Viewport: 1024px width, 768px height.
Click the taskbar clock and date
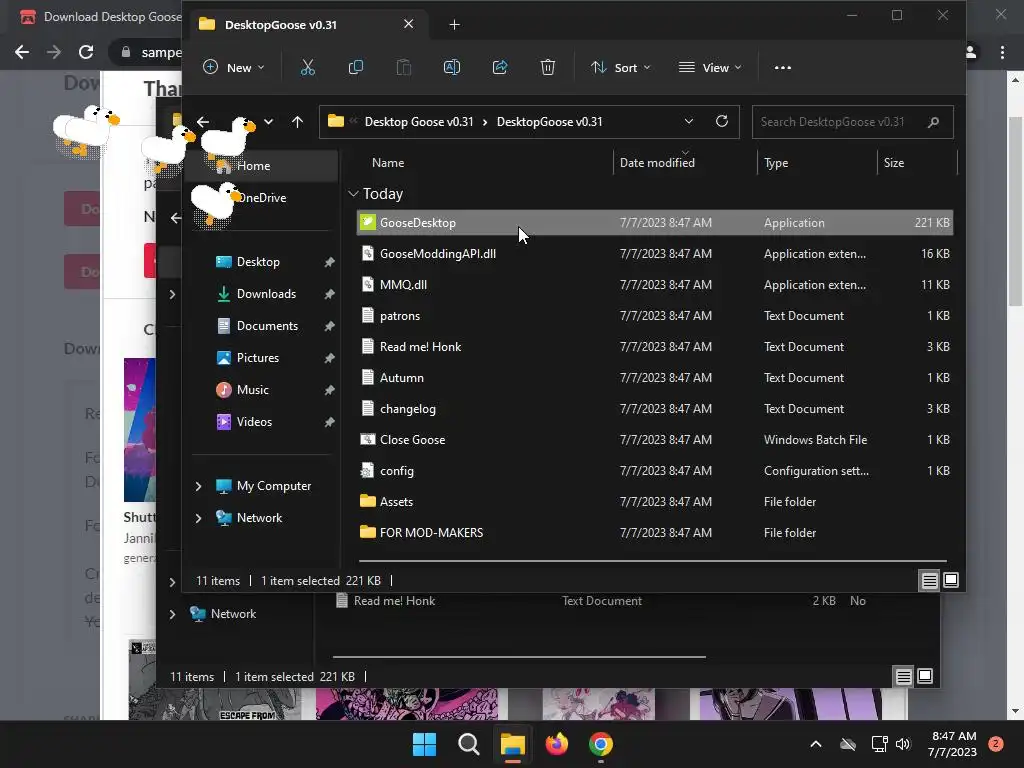(x=953, y=744)
